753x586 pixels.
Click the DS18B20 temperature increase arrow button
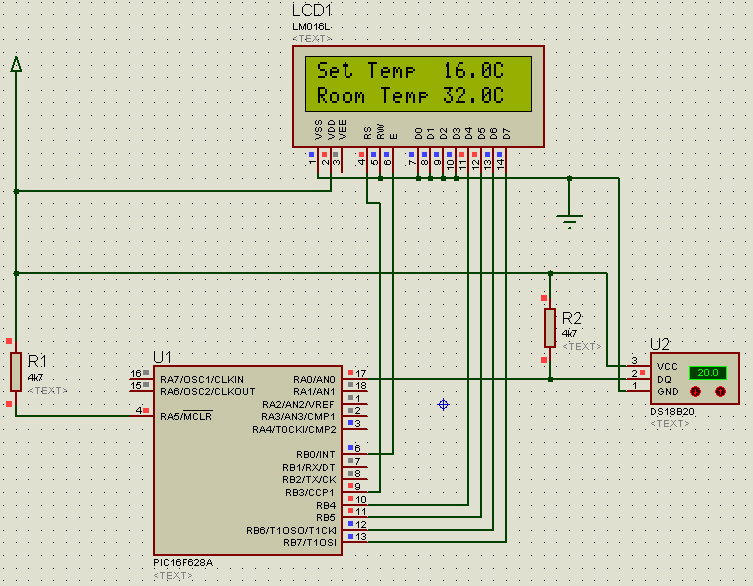[720, 392]
